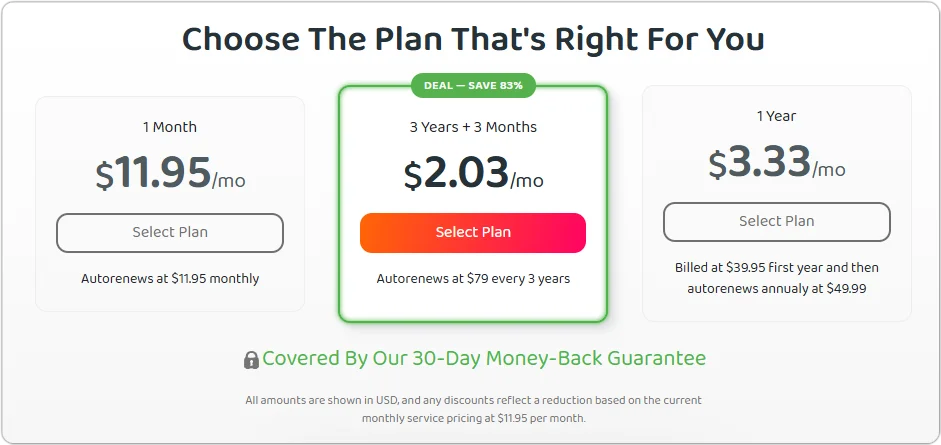
Task: Click the DEAL — SAVE 83% badge
Action: (473, 85)
